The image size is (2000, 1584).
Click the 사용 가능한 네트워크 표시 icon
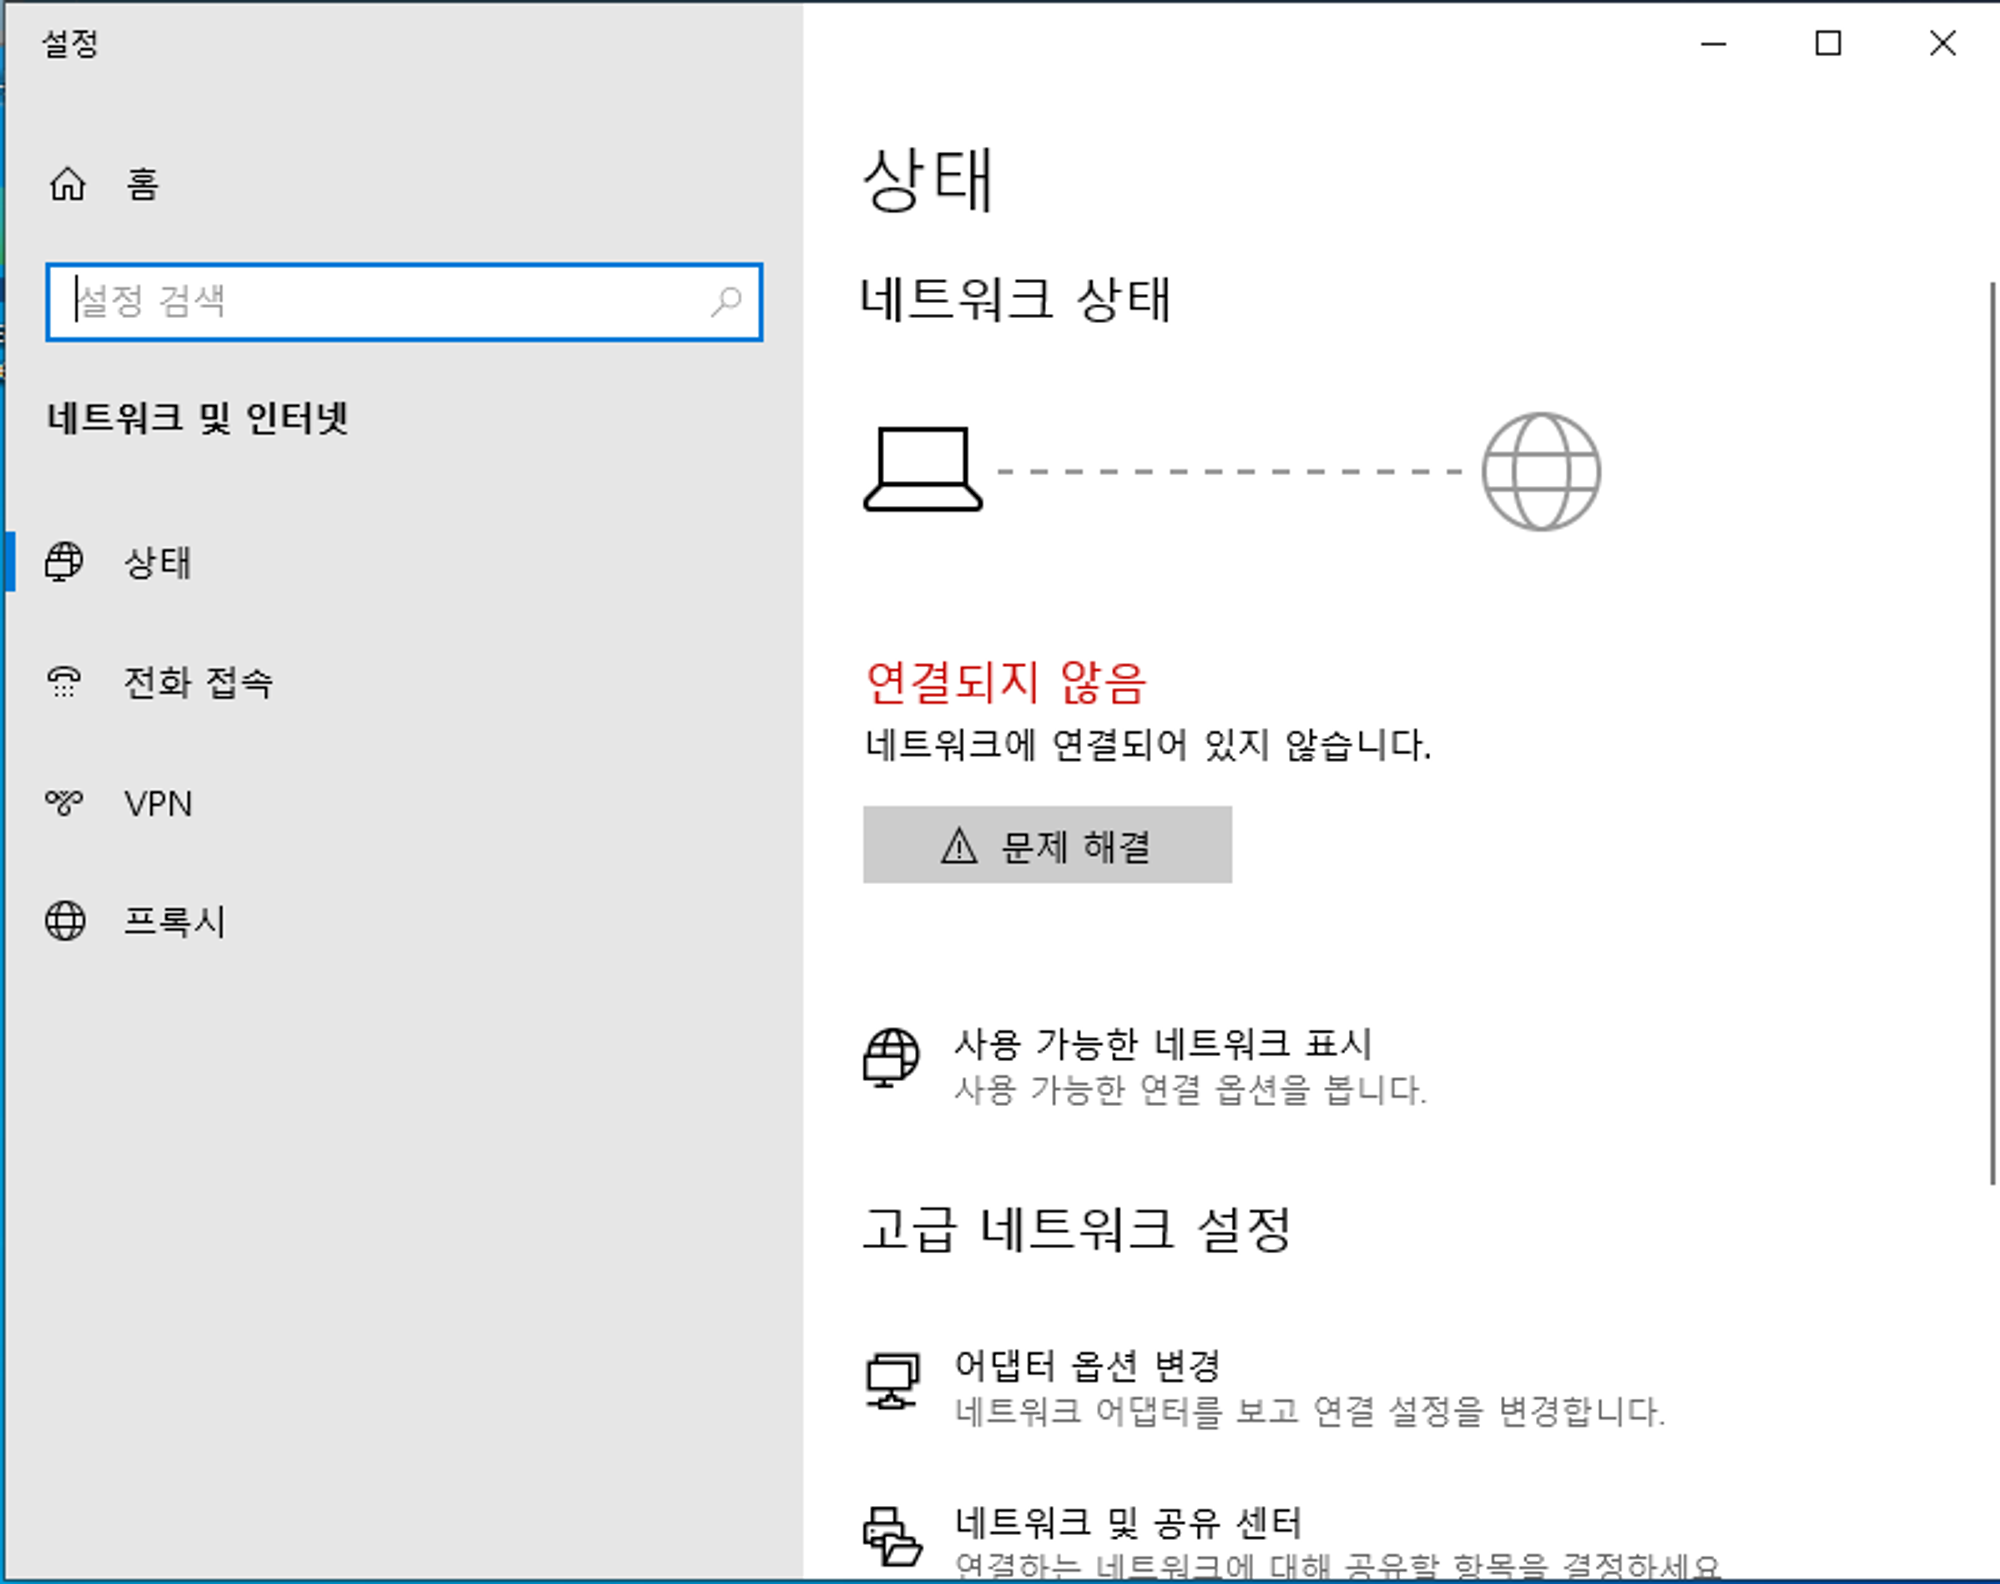[891, 1057]
